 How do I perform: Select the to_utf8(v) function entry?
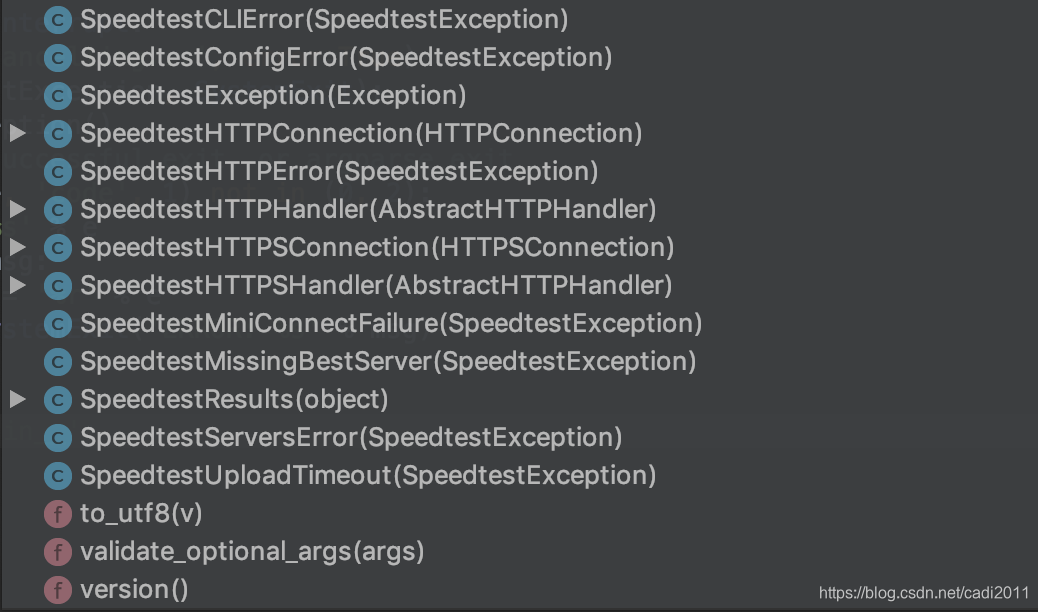(141, 513)
